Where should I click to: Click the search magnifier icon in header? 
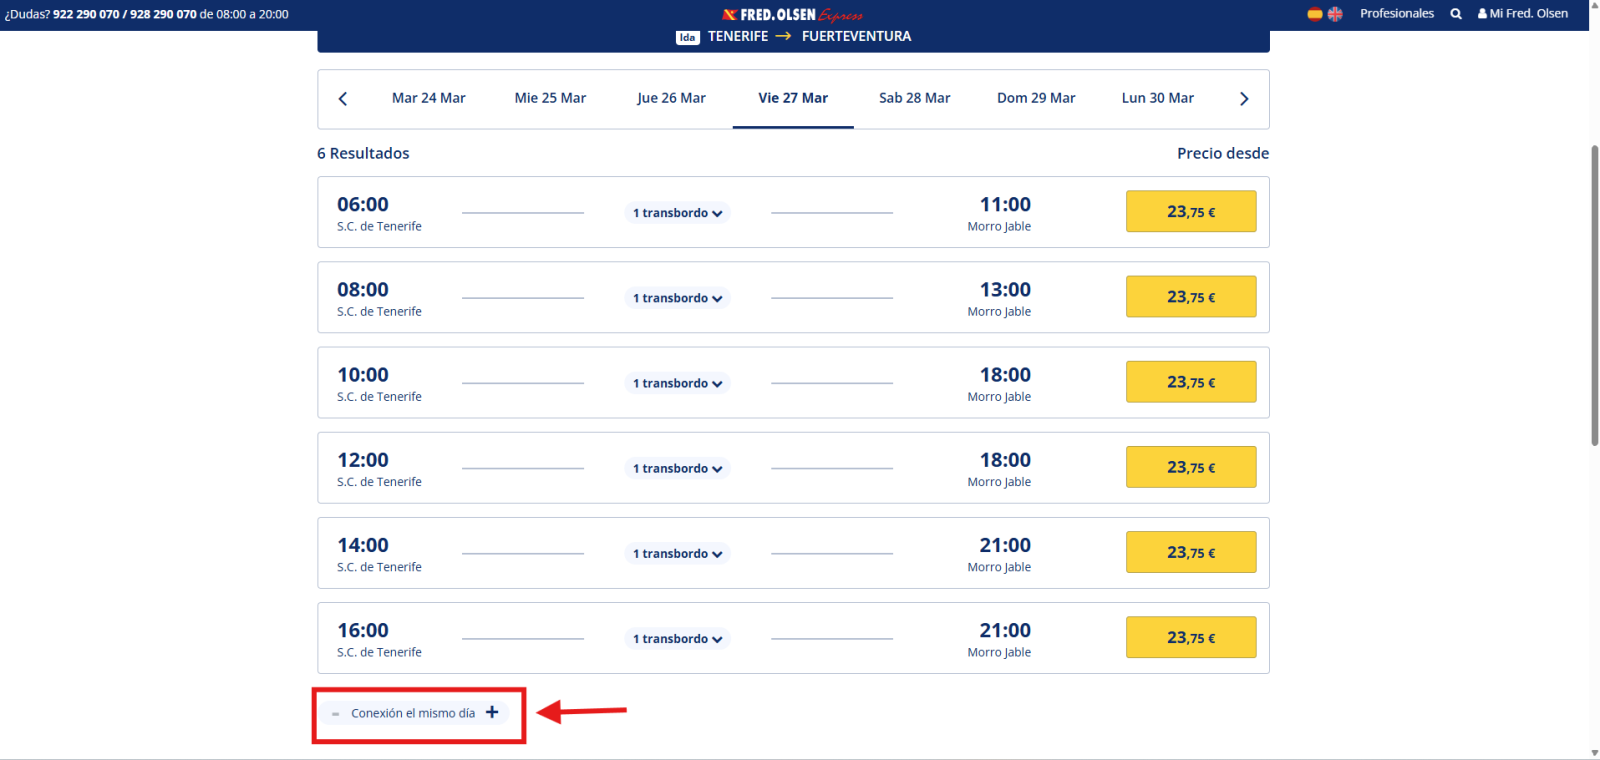click(x=1456, y=14)
